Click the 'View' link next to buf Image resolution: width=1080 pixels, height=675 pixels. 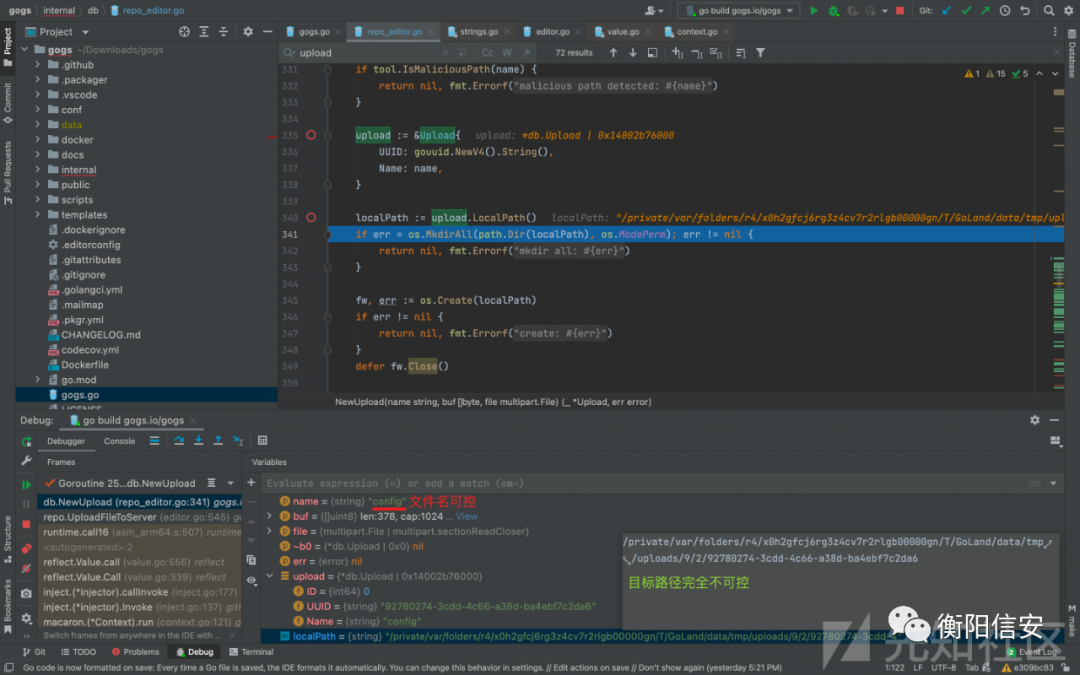pyautogui.click(x=467, y=517)
